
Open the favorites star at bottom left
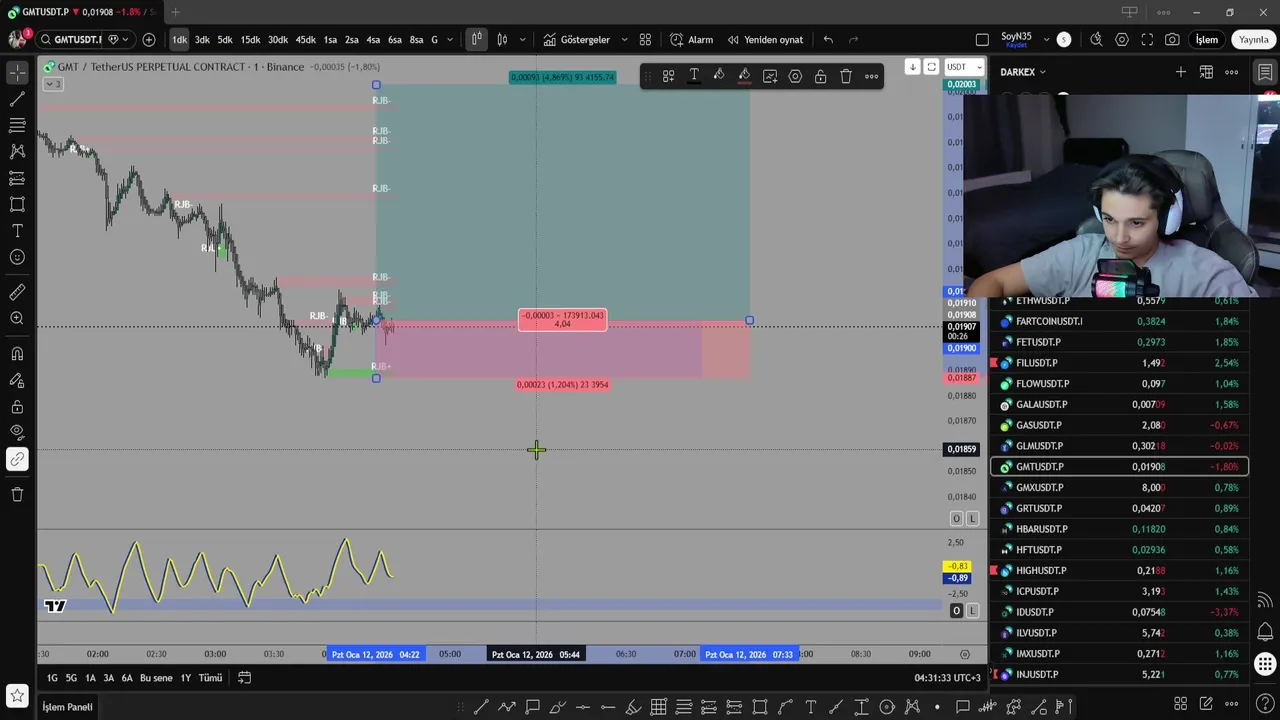(17, 695)
